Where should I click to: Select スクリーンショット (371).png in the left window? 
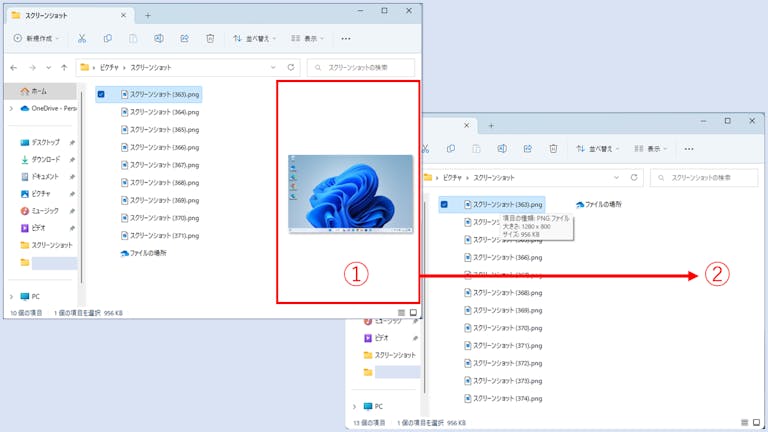160,236
